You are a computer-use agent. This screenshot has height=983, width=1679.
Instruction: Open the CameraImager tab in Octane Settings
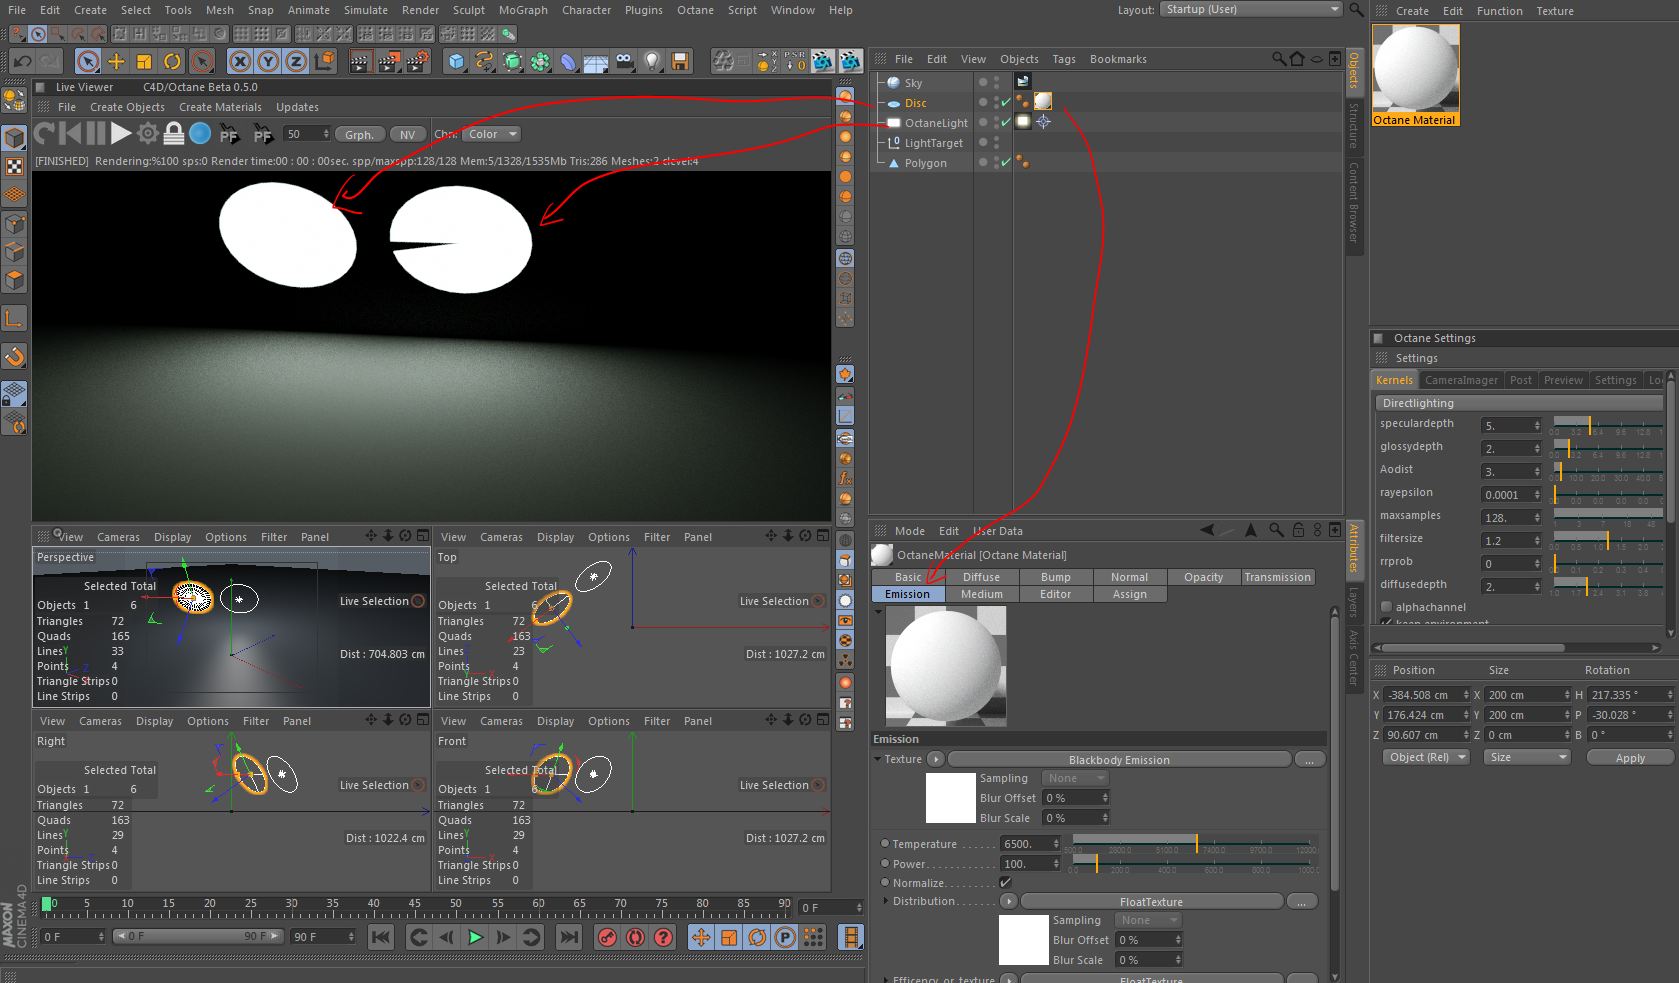pyautogui.click(x=1461, y=380)
